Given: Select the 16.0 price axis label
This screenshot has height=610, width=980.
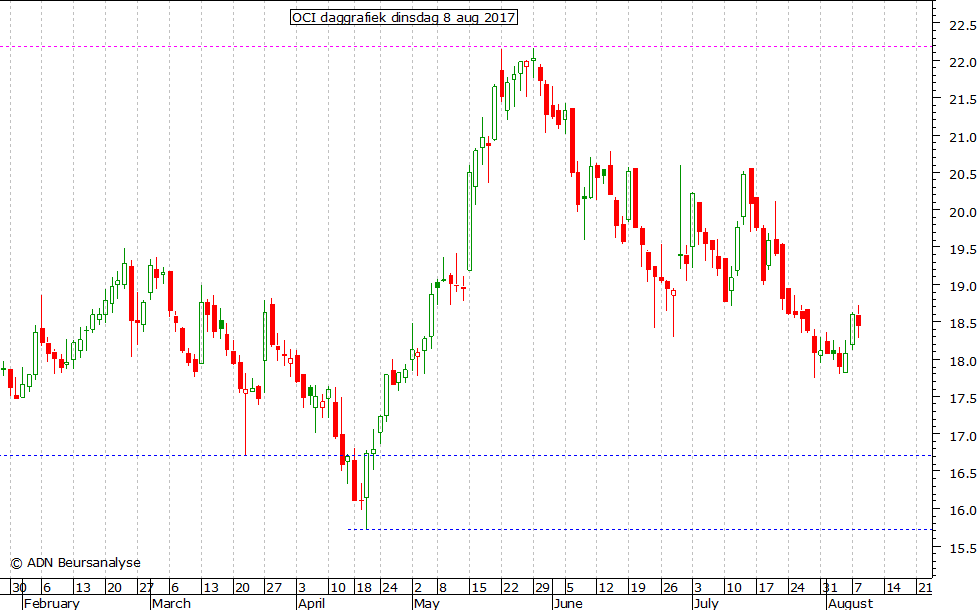Looking at the screenshot, I should coord(962,511).
